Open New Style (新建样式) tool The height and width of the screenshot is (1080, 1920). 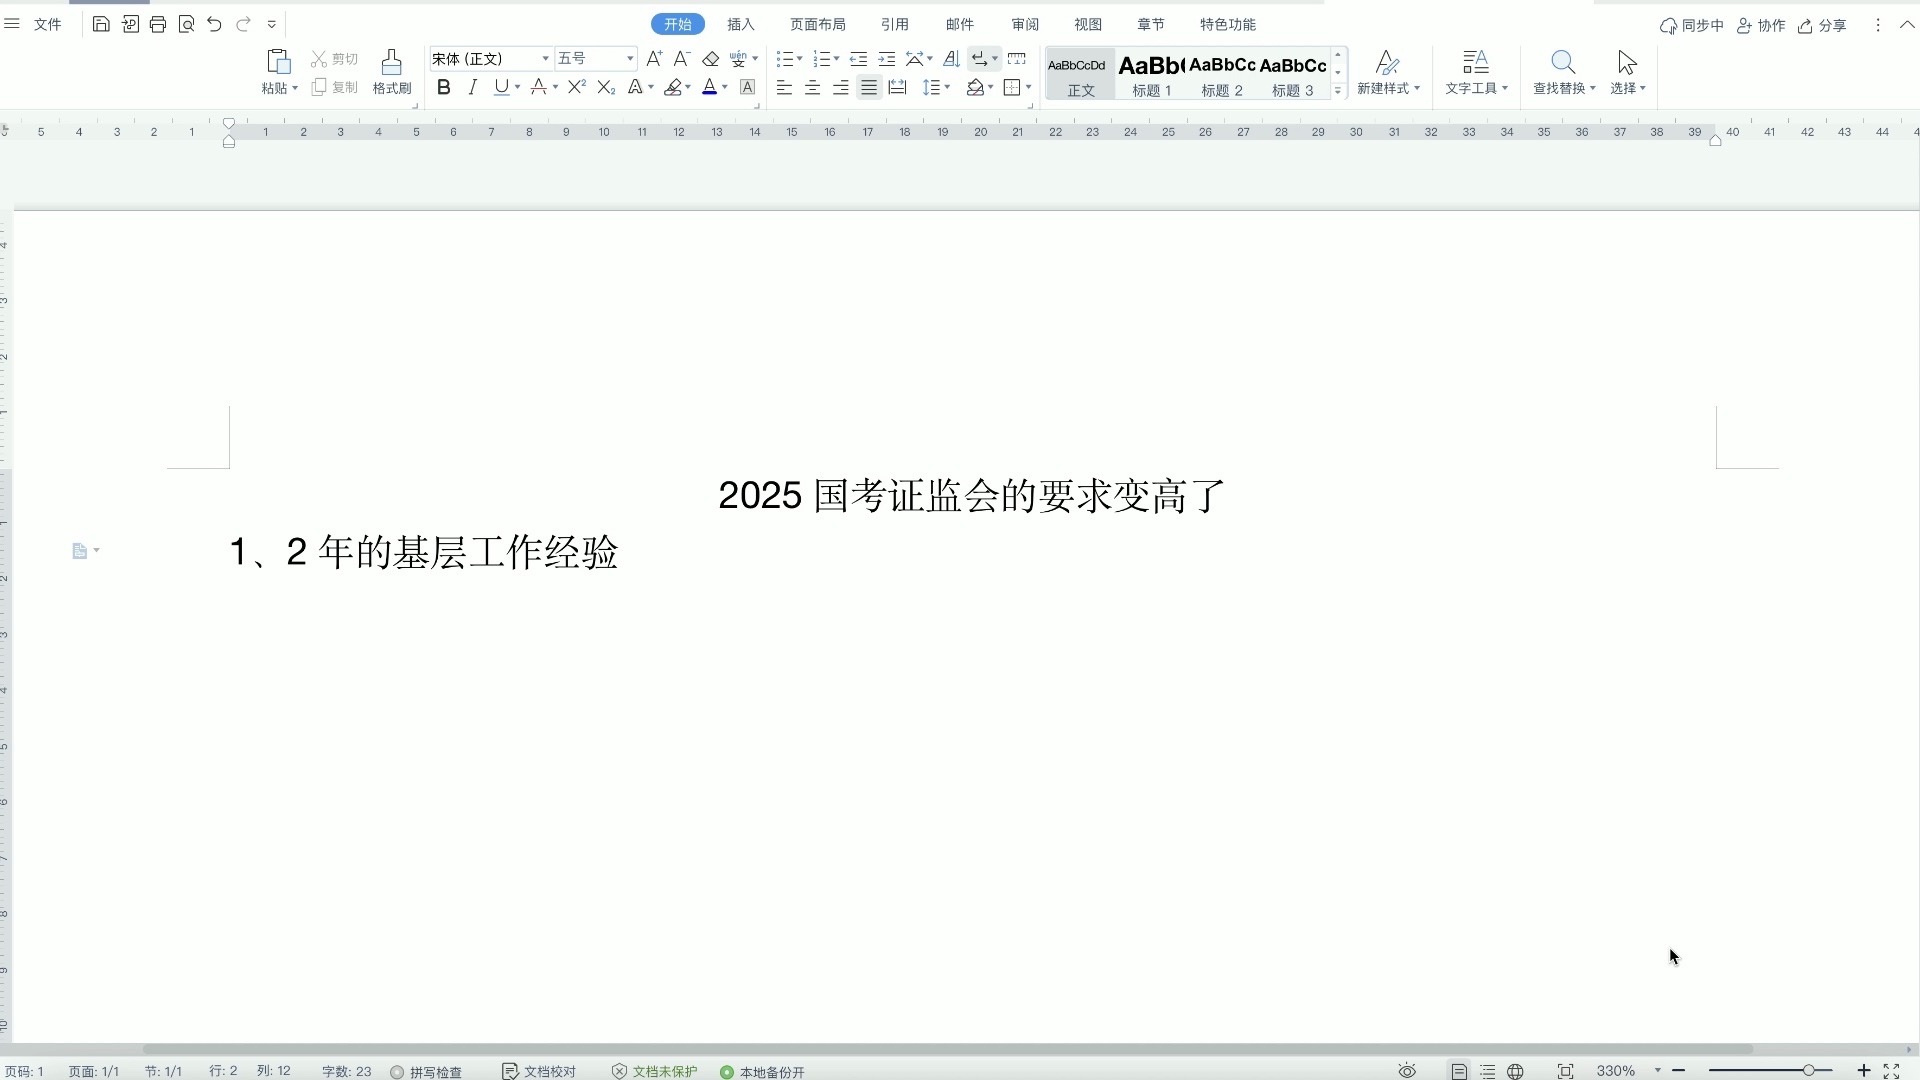[1388, 72]
